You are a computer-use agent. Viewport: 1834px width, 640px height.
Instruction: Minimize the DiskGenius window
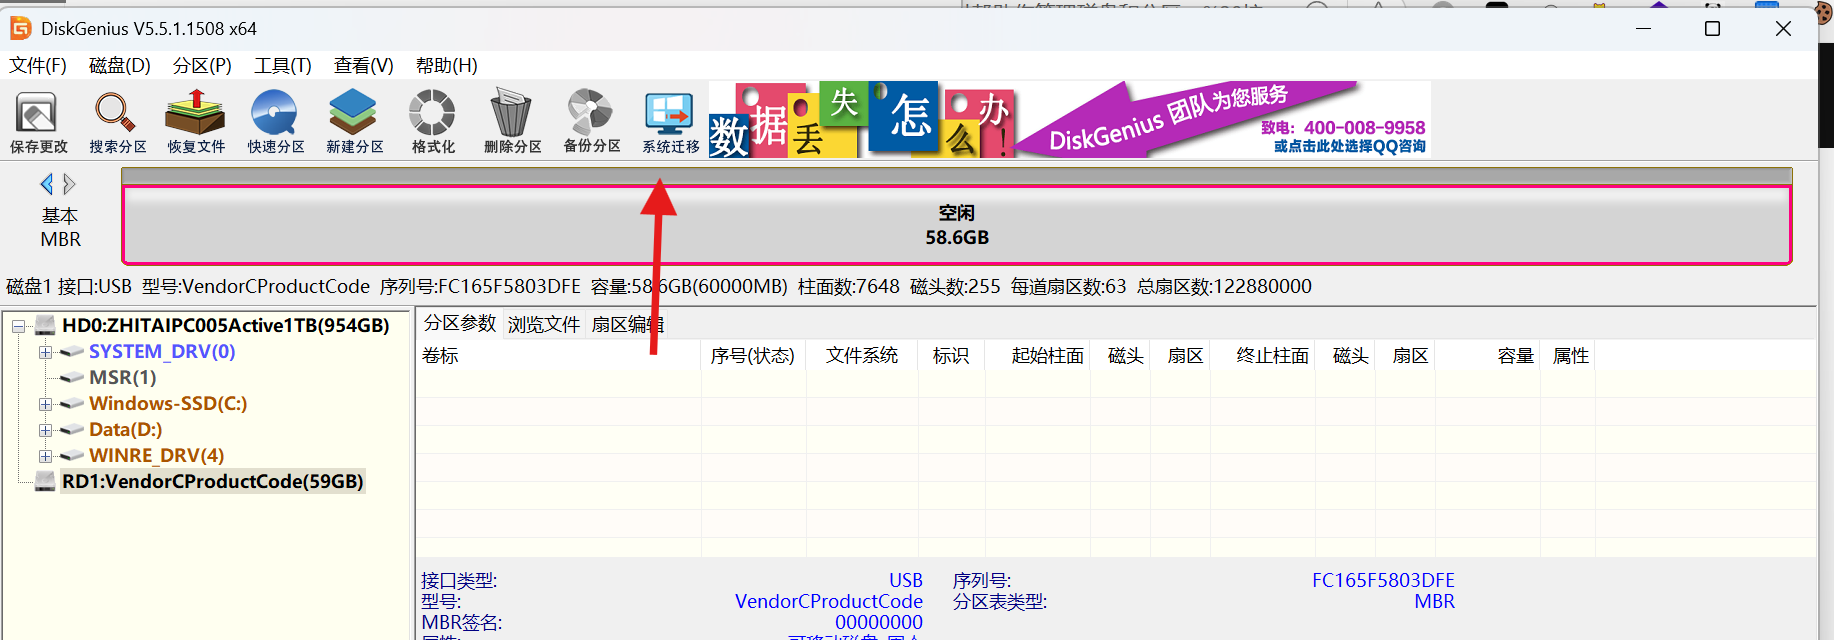pos(1643,29)
